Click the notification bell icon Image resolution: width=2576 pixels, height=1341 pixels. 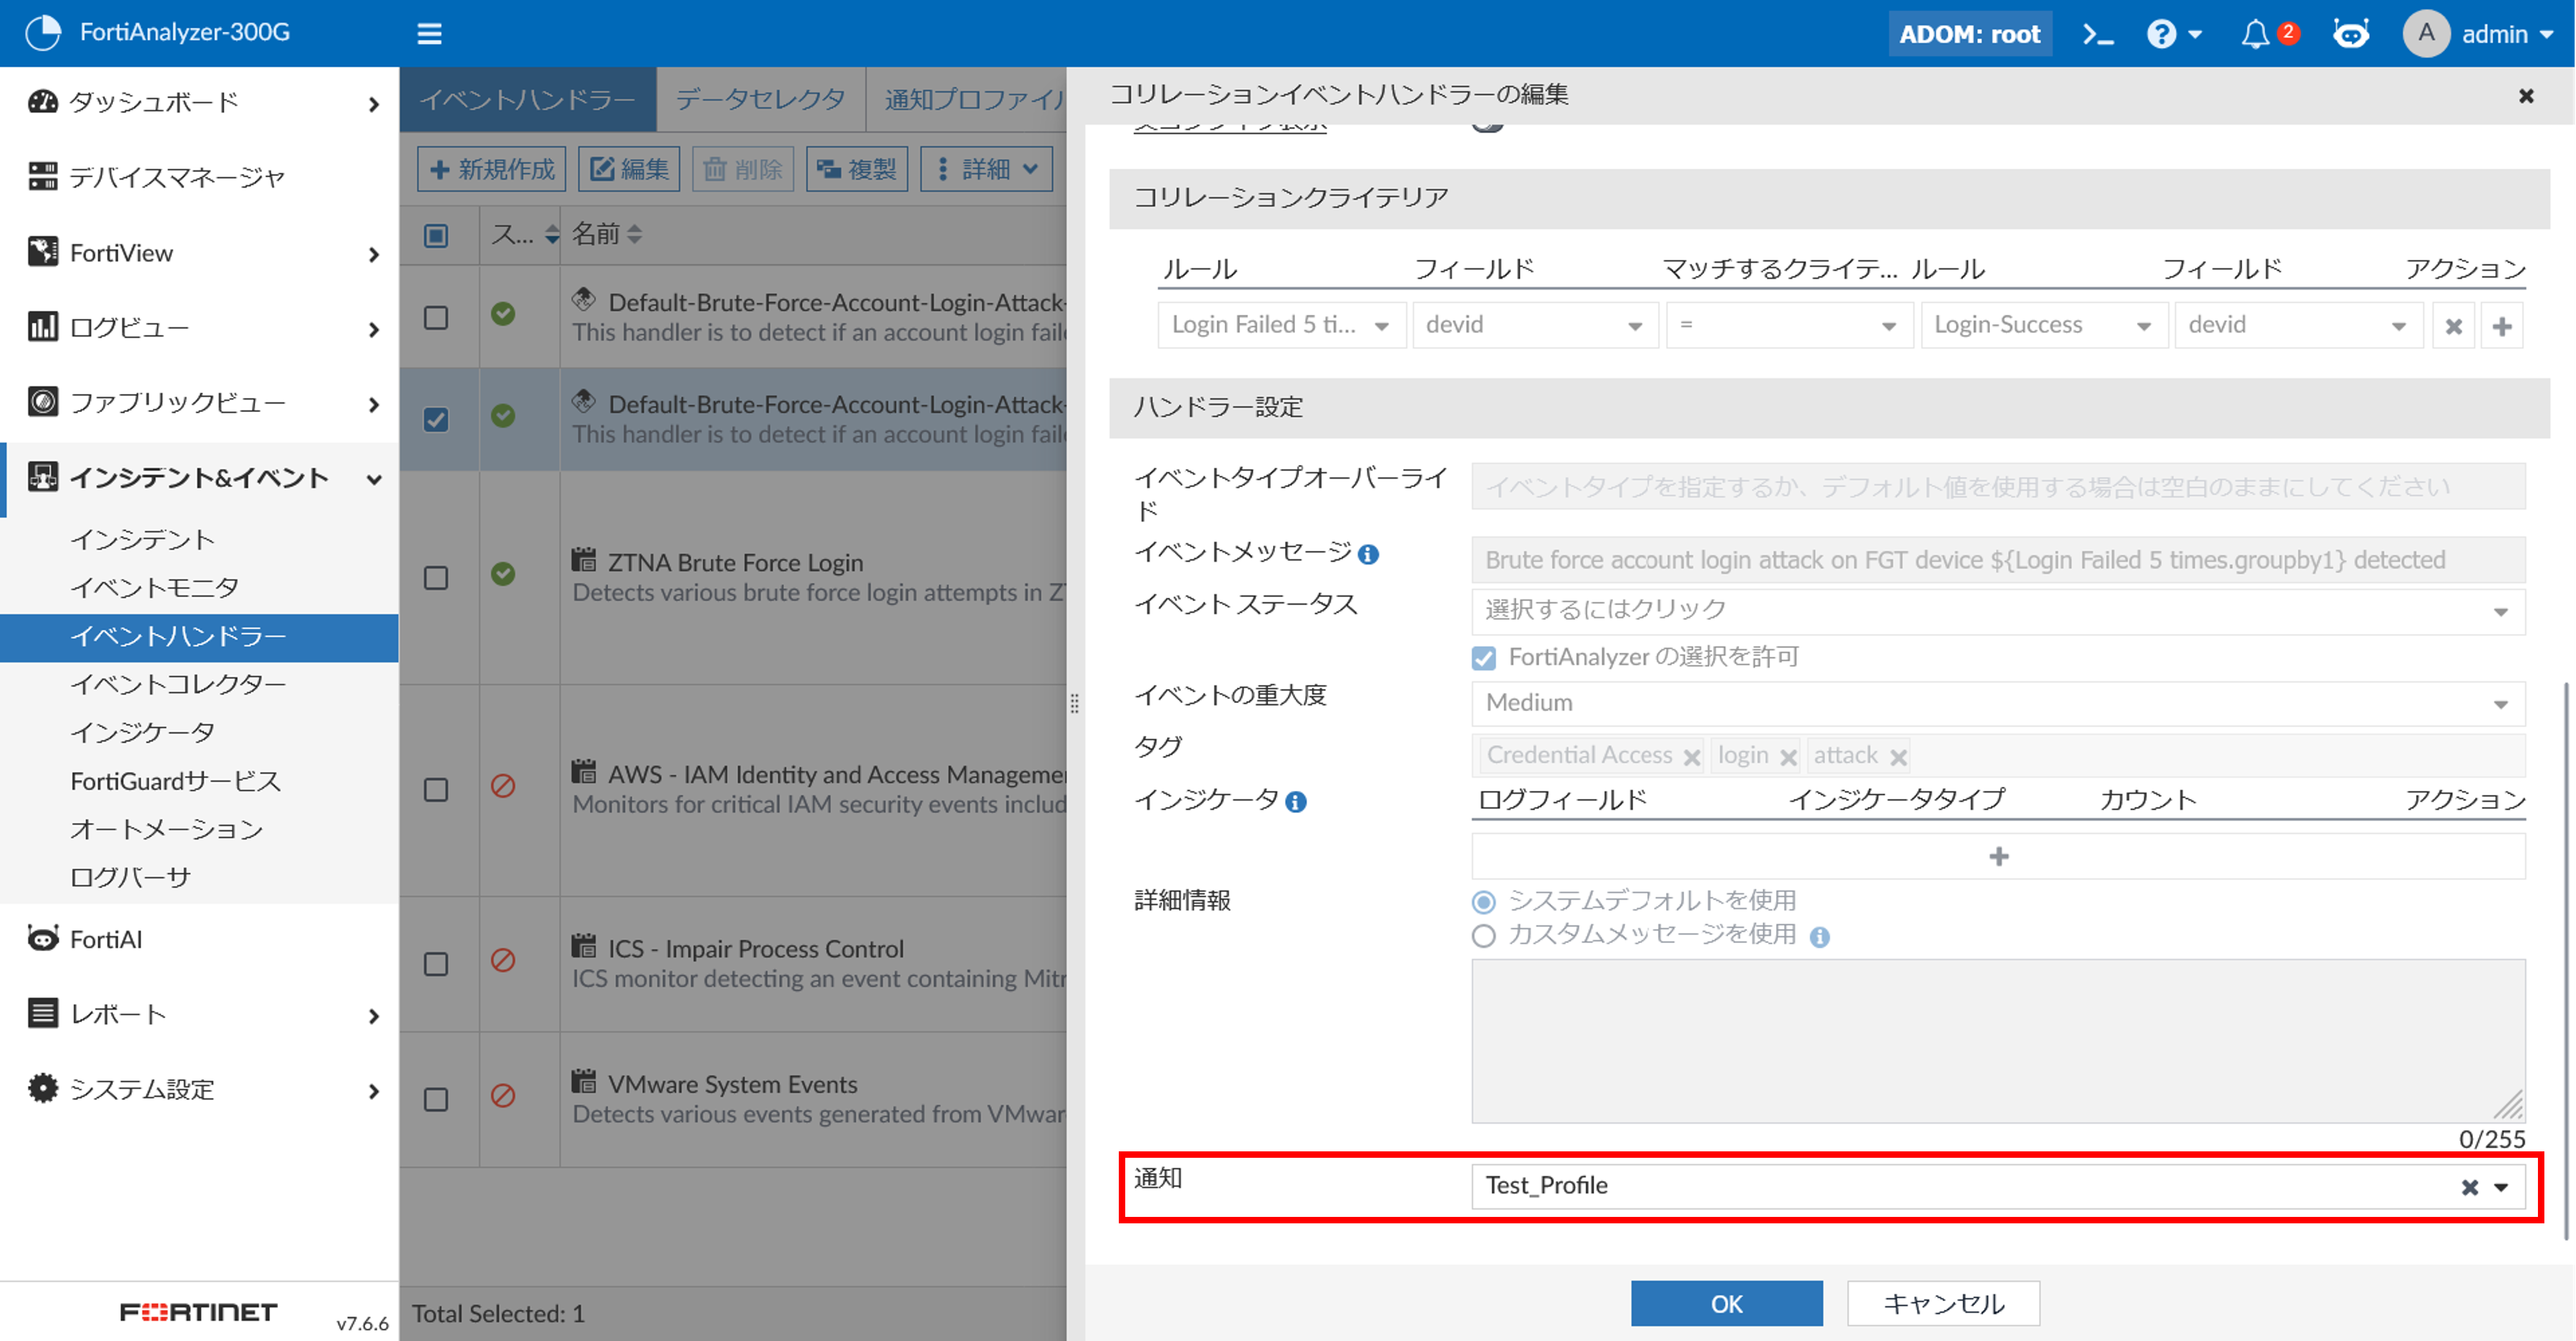[2255, 35]
